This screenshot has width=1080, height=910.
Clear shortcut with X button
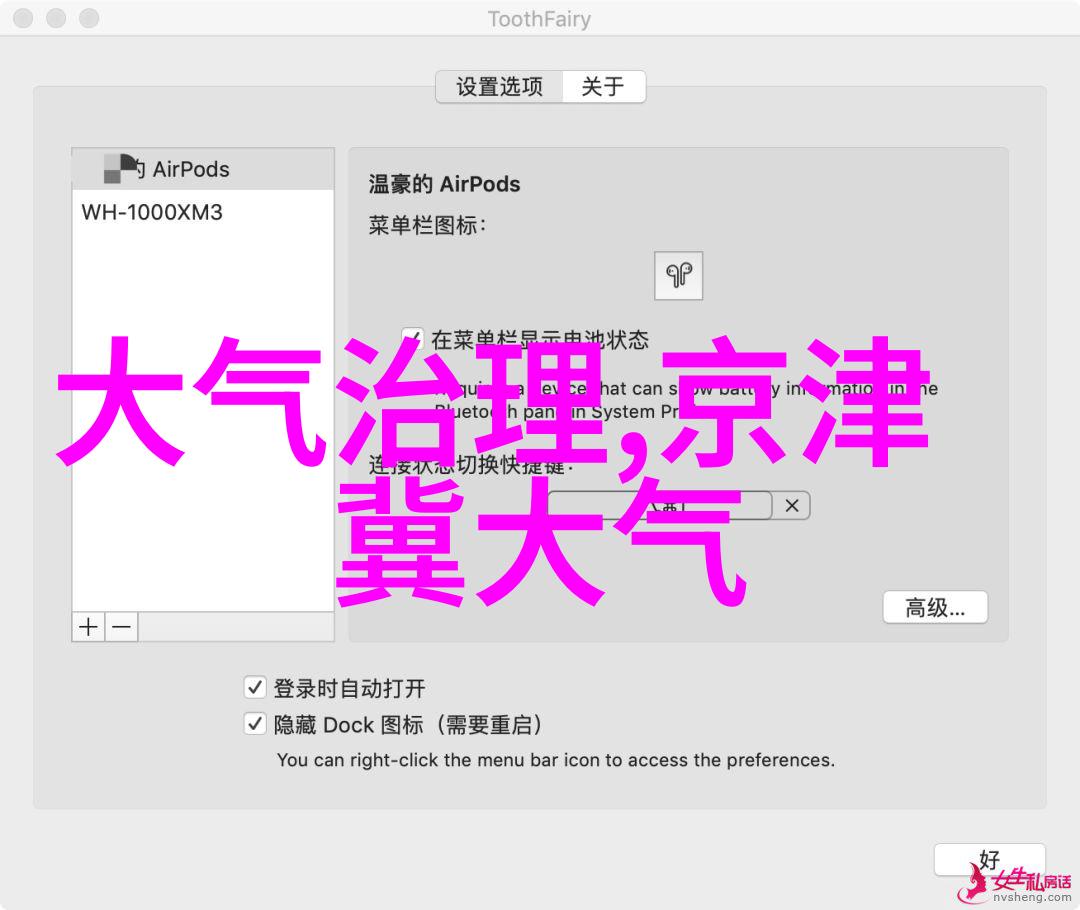[791, 506]
